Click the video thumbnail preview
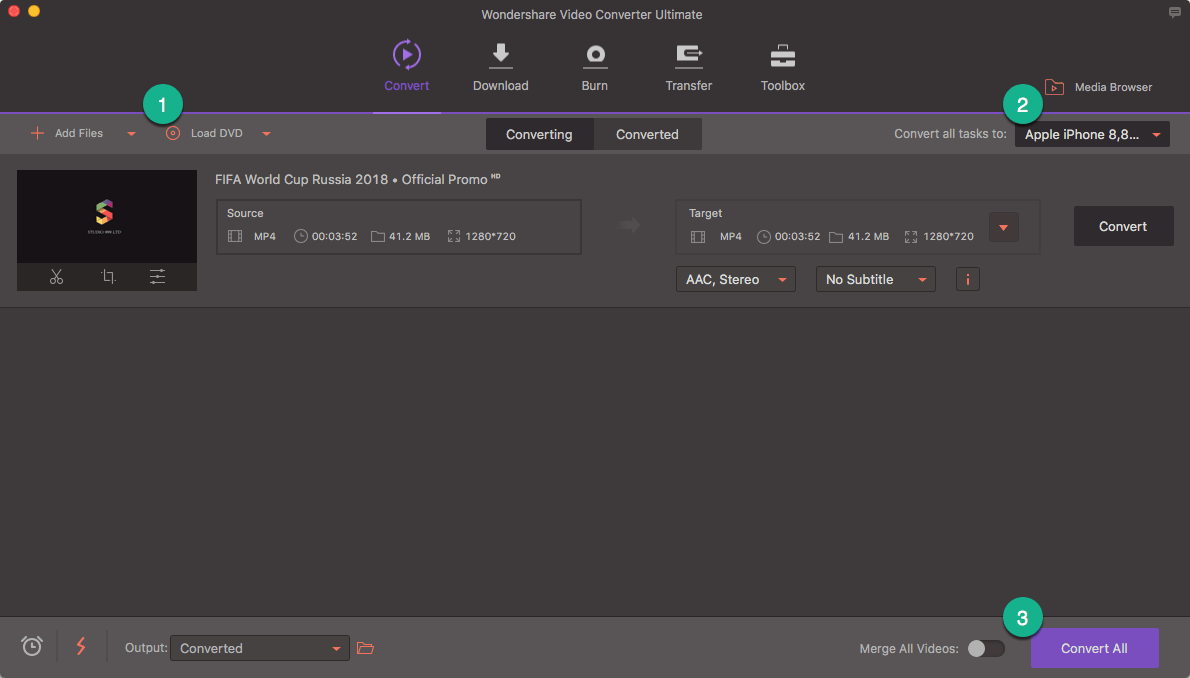The height and width of the screenshot is (678, 1190). [106, 216]
